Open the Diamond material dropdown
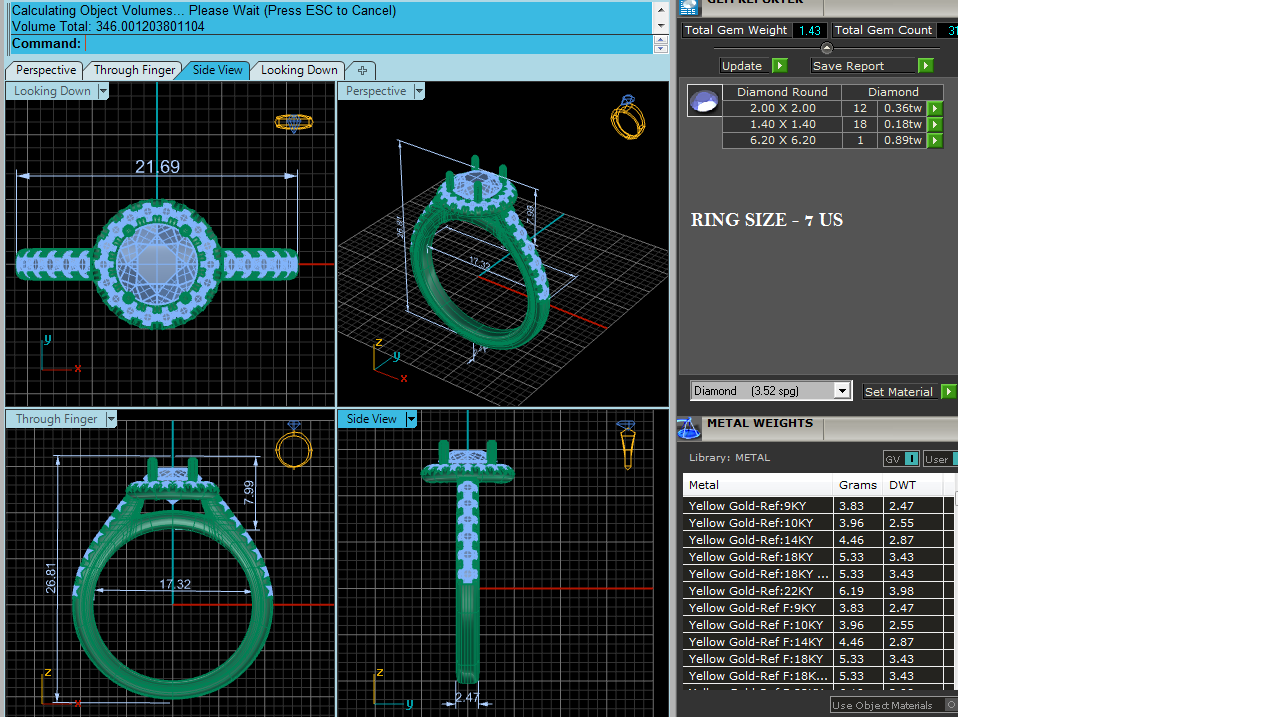This screenshot has height=717, width=1274. [x=842, y=391]
